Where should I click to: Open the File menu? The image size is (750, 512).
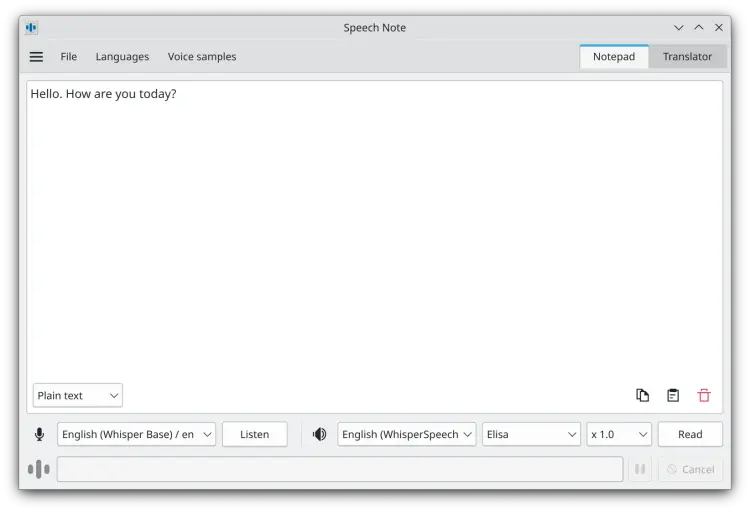(68, 56)
